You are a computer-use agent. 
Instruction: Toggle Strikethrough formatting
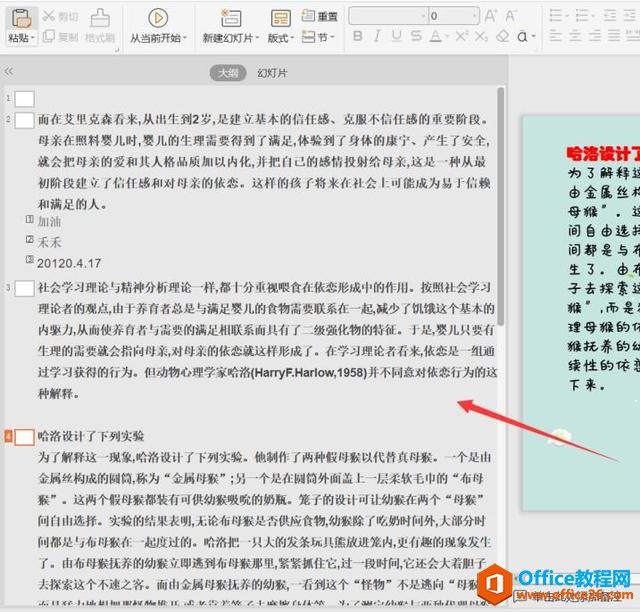416,36
